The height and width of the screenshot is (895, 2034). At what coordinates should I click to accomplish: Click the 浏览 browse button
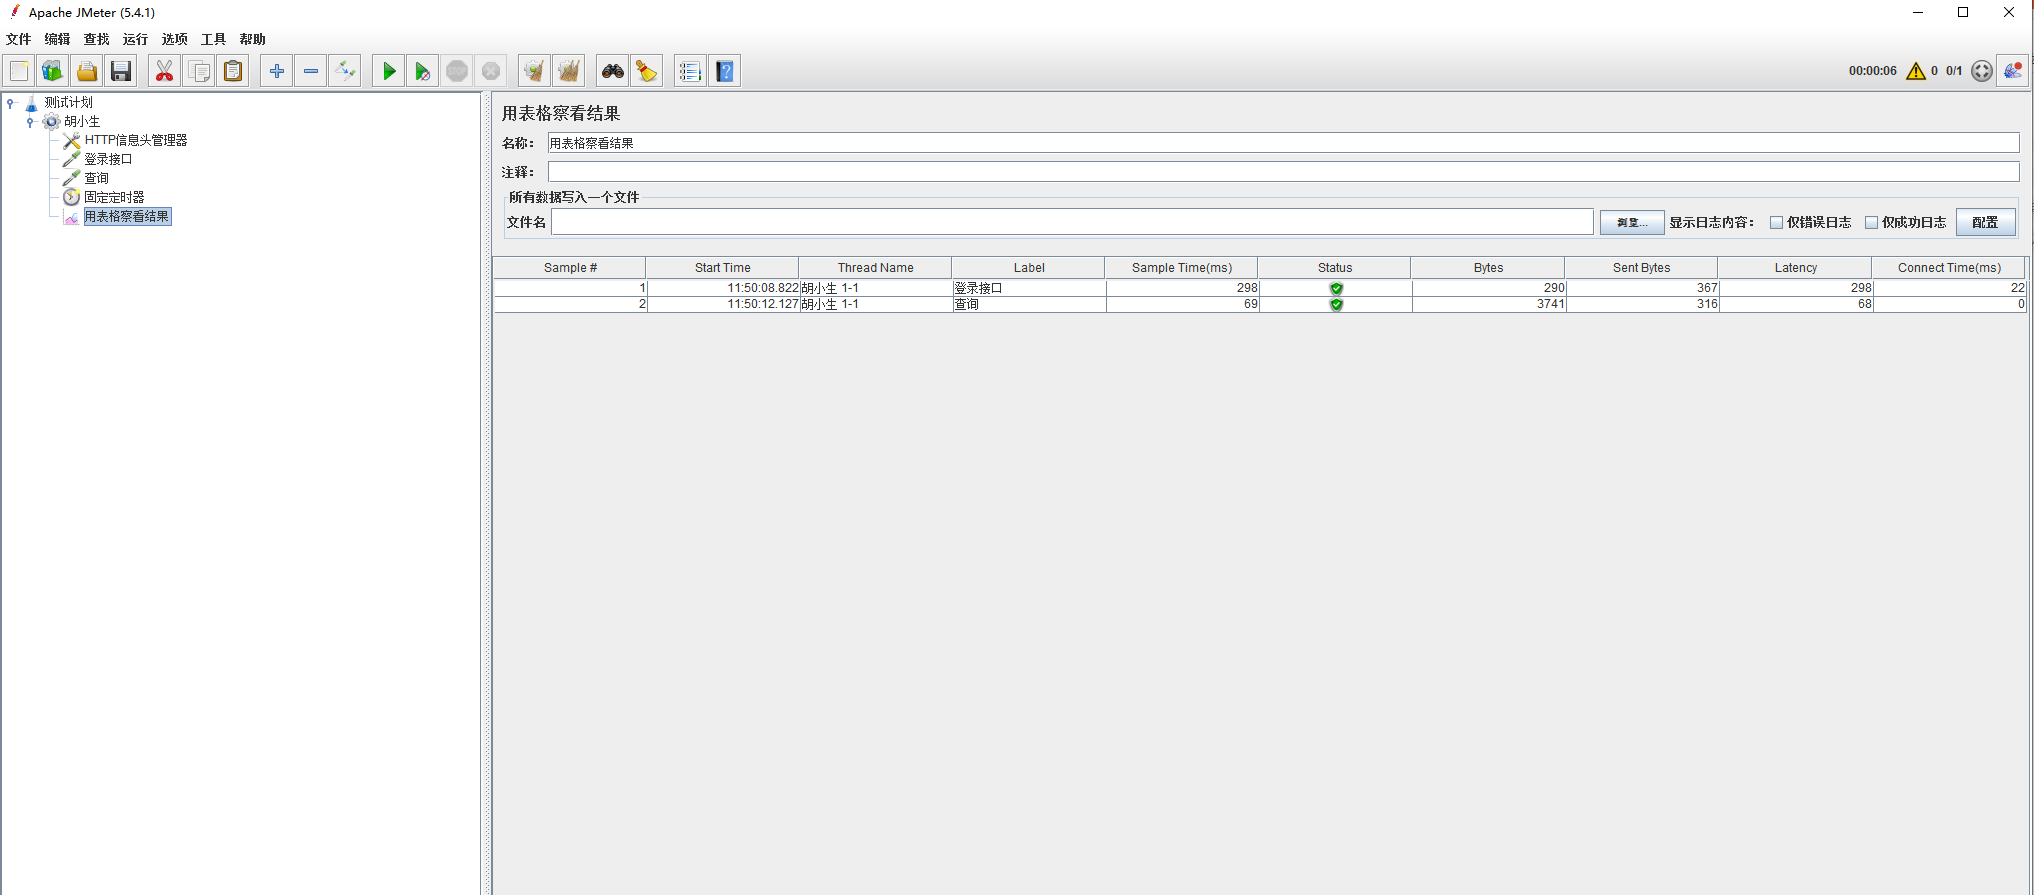click(x=1632, y=222)
